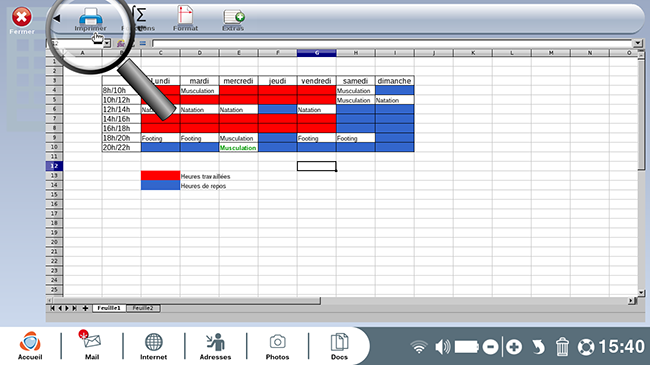Click the zoom out minus icon
The height and width of the screenshot is (365, 650).
[490, 347]
